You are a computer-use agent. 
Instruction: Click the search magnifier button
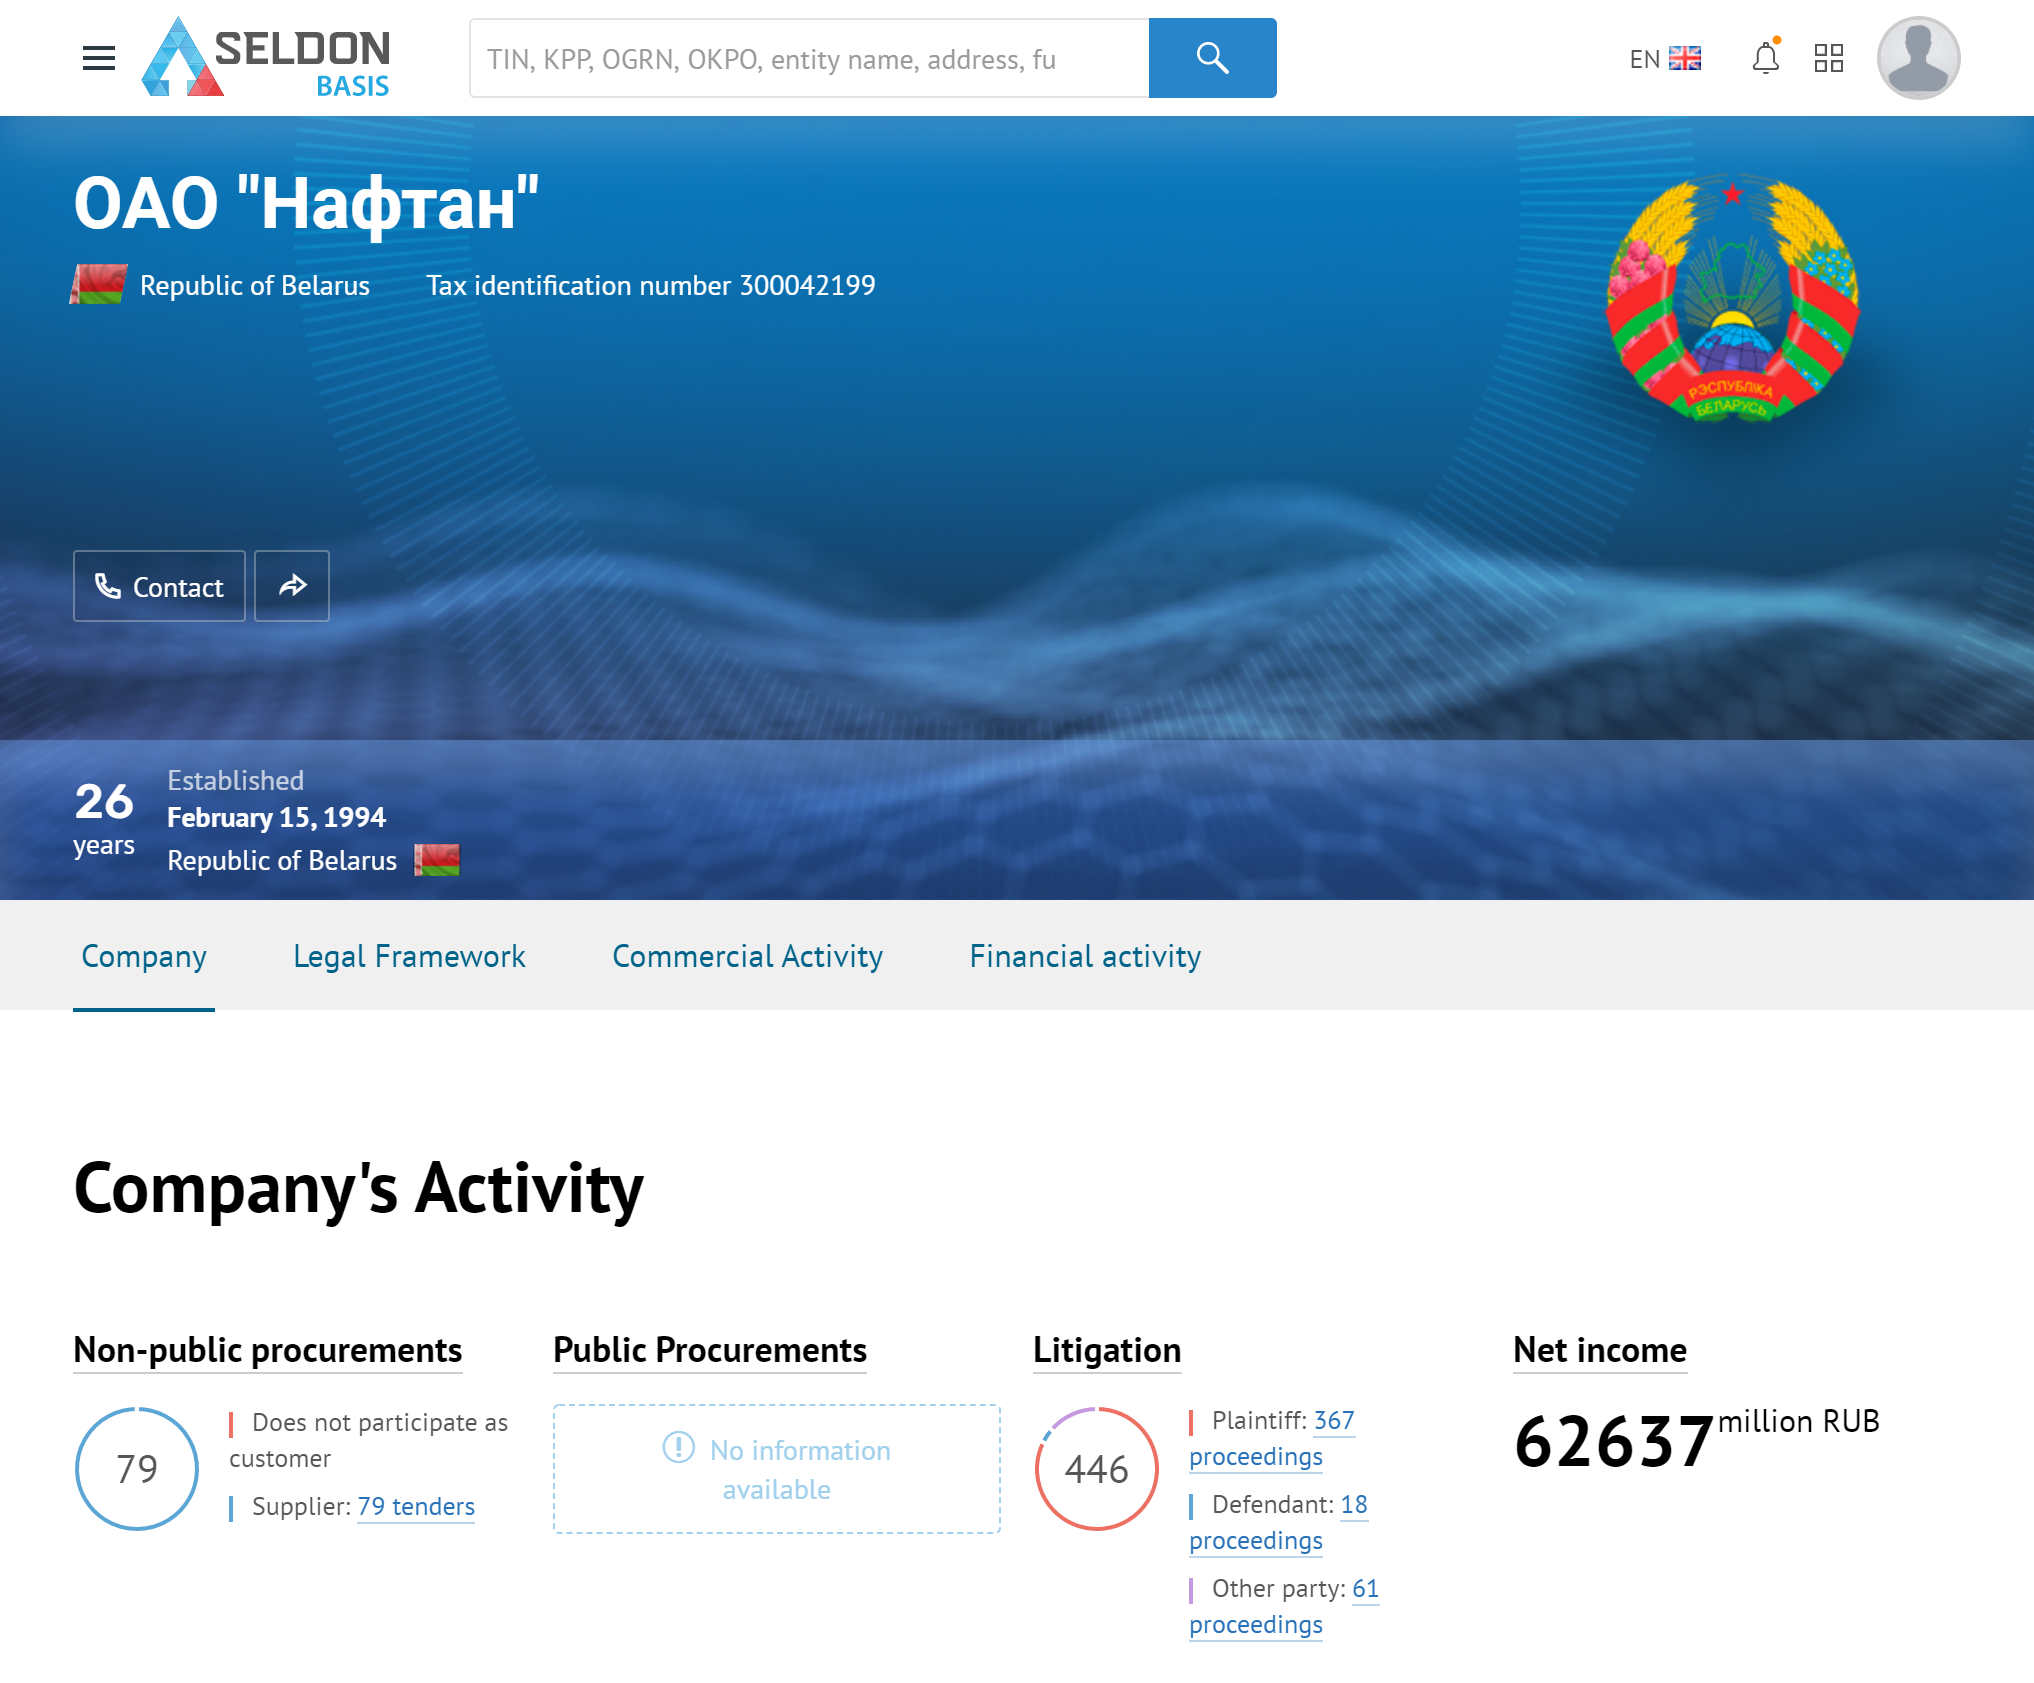tap(1212, 58)
